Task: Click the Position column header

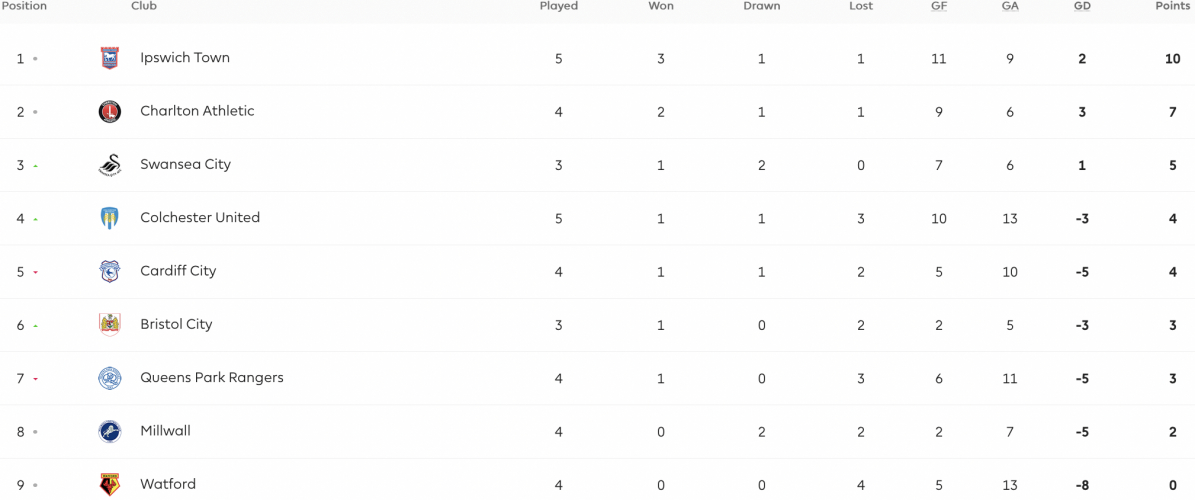Action: (x=24, y=6)
